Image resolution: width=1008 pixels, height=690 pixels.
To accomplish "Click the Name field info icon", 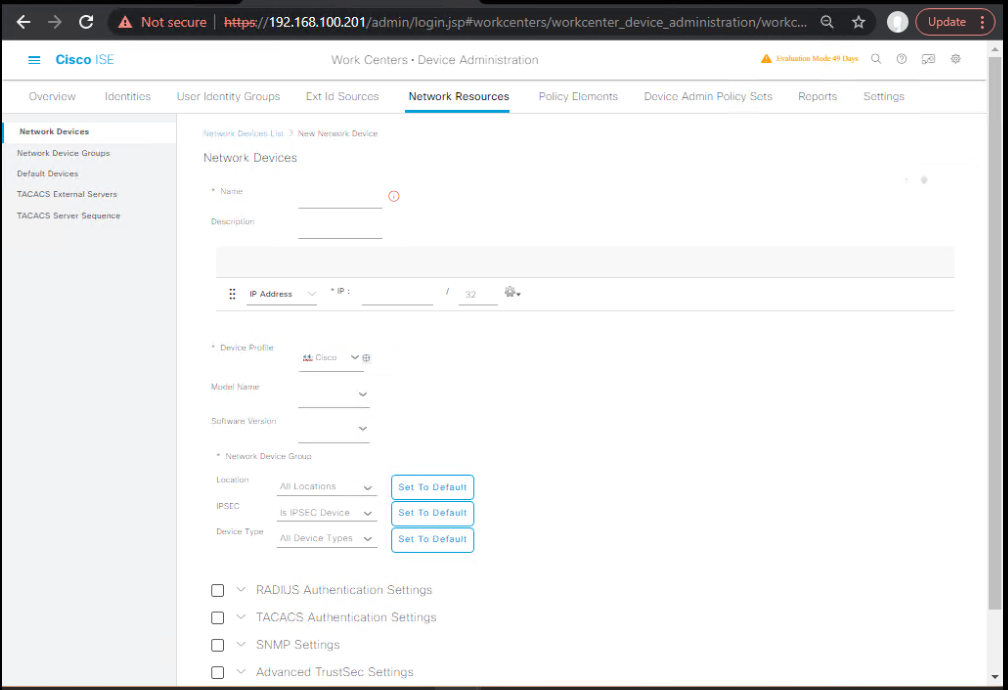I will click(394, 196).
